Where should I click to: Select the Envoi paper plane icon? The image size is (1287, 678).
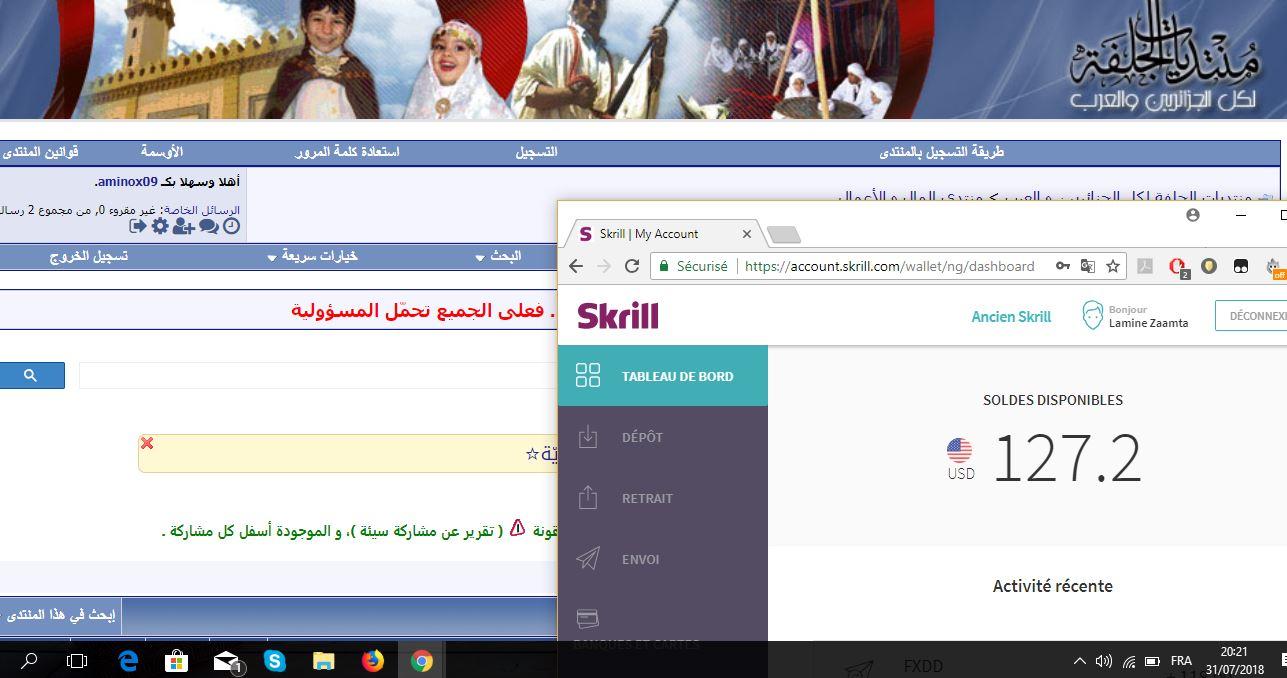588,559
